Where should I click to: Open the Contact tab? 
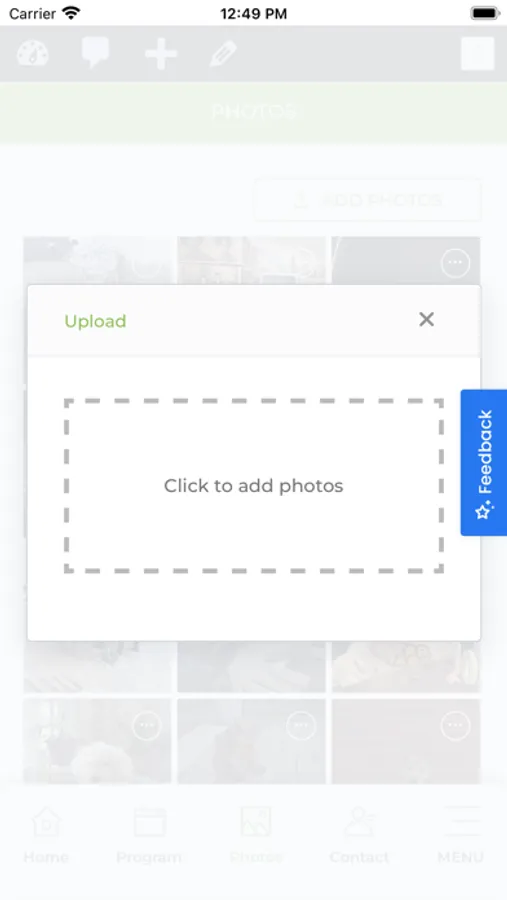(x=359, y=835)
